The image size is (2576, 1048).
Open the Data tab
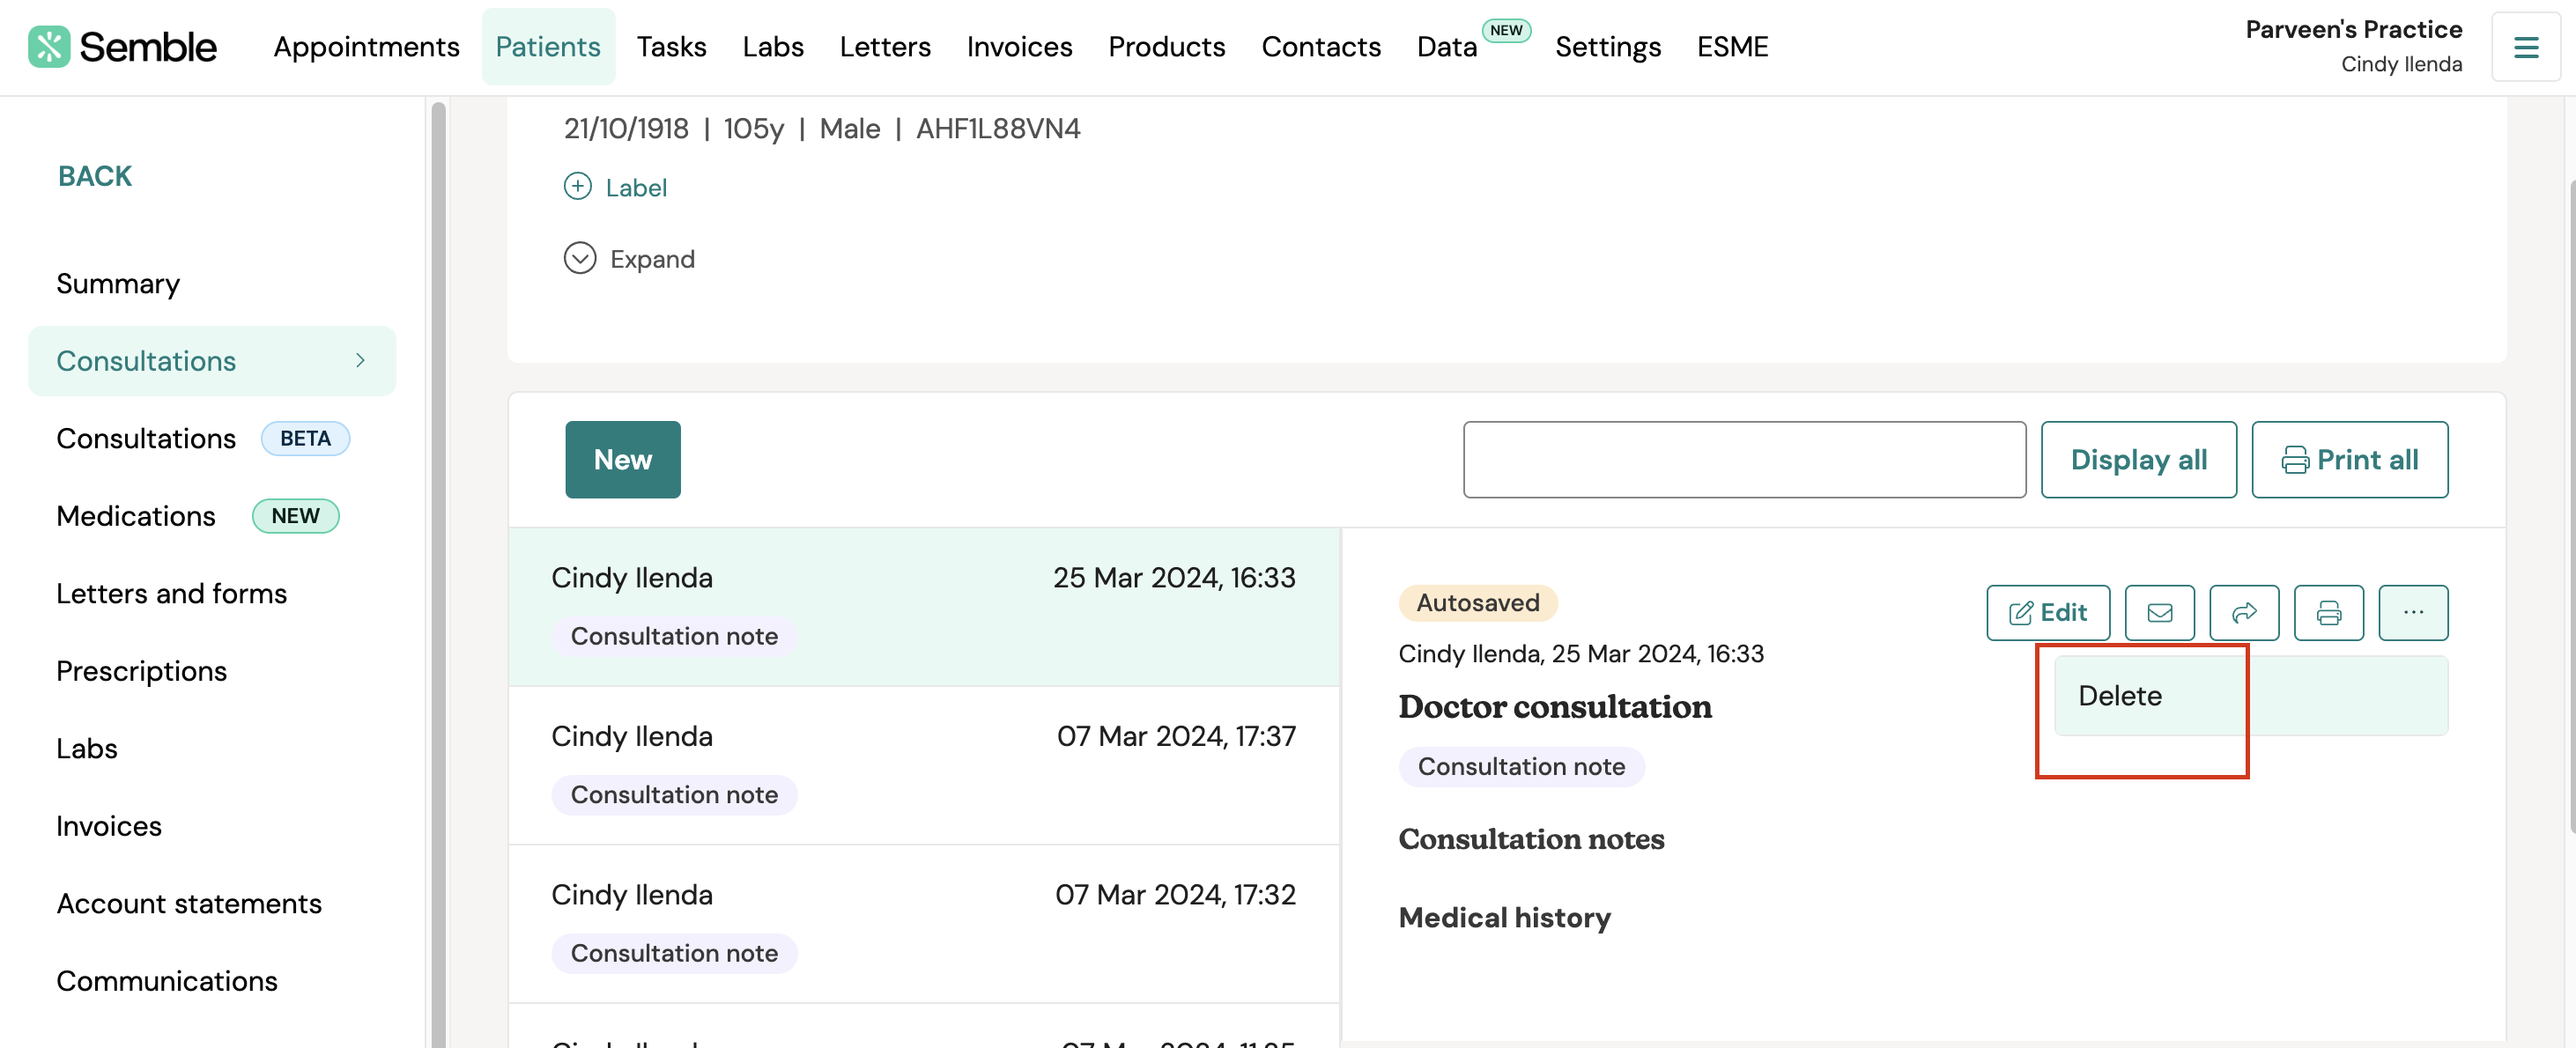click(1447, 47)
